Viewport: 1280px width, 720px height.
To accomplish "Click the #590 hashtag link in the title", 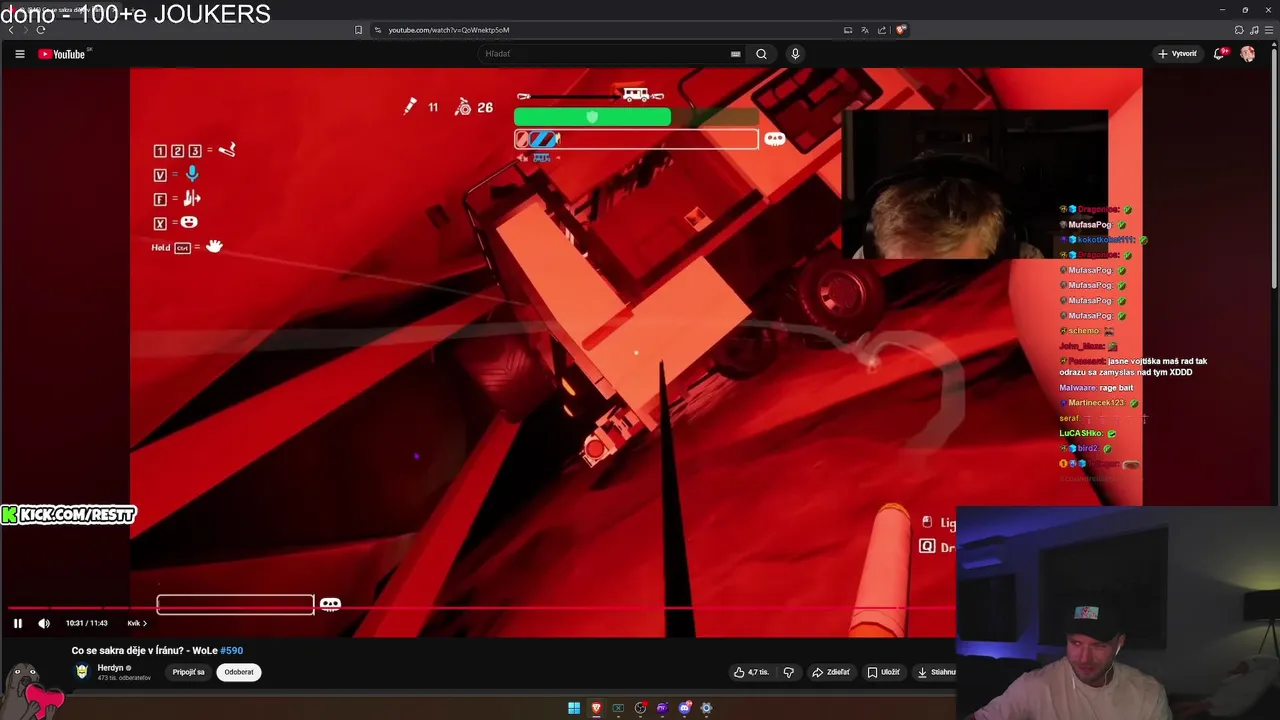I will pyautogui.click(x=231, y=650).
